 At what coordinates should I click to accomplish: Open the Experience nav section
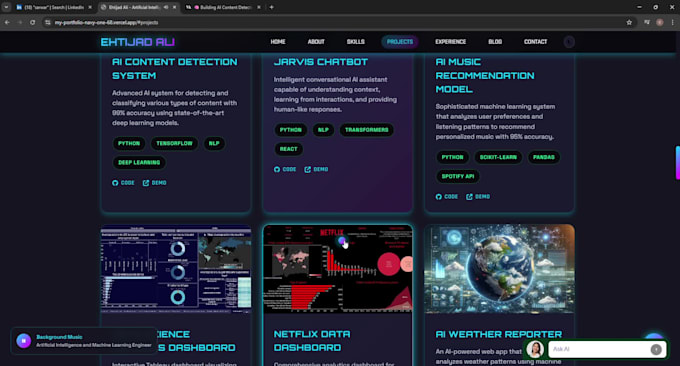pos(451,42)
